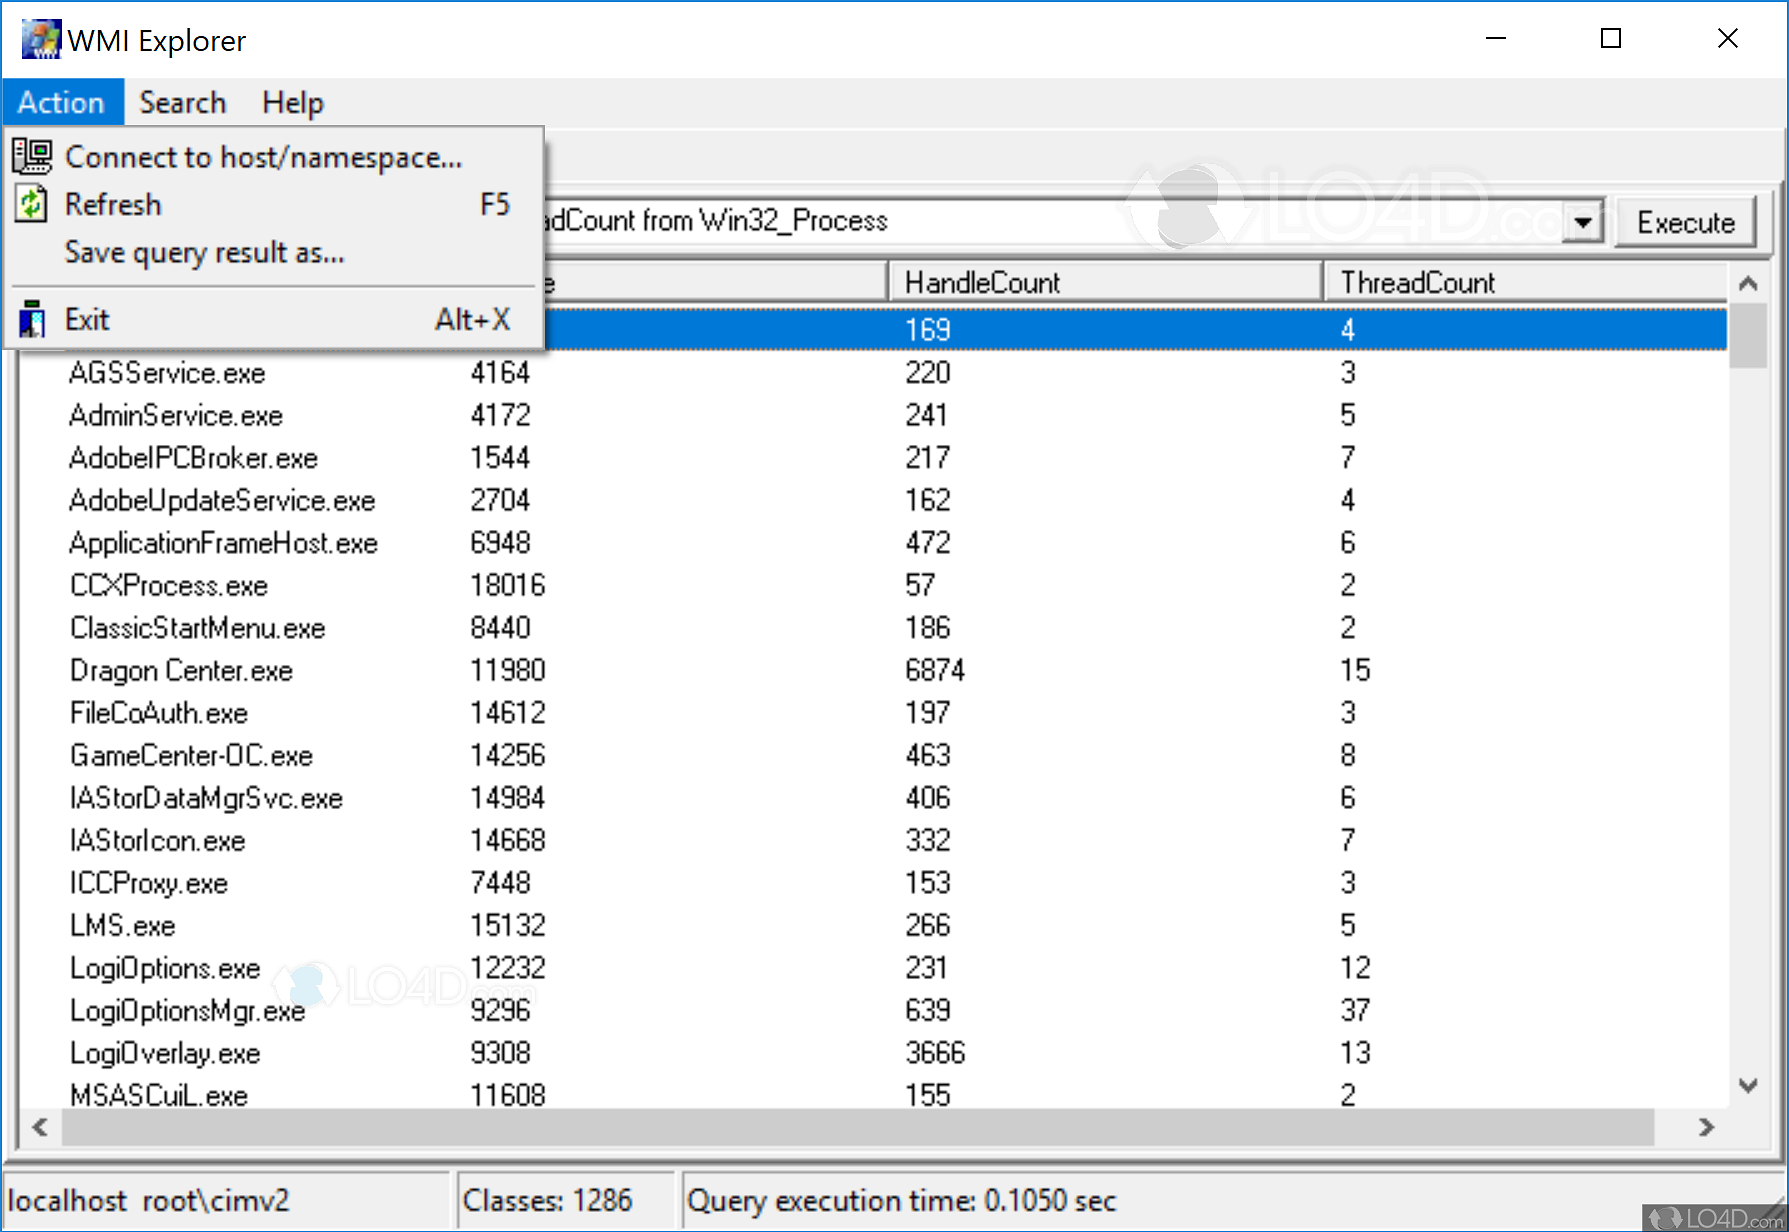This screenshot has height=1232, width=1789.
Task: Select the Dragon Center.exe row
Action: (873, 670)
